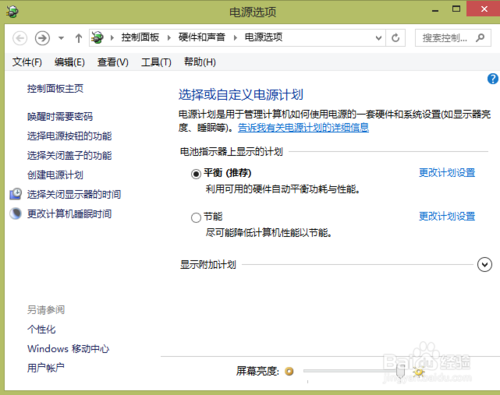Open the 帮助(H) menu

[x=200, y=62]
